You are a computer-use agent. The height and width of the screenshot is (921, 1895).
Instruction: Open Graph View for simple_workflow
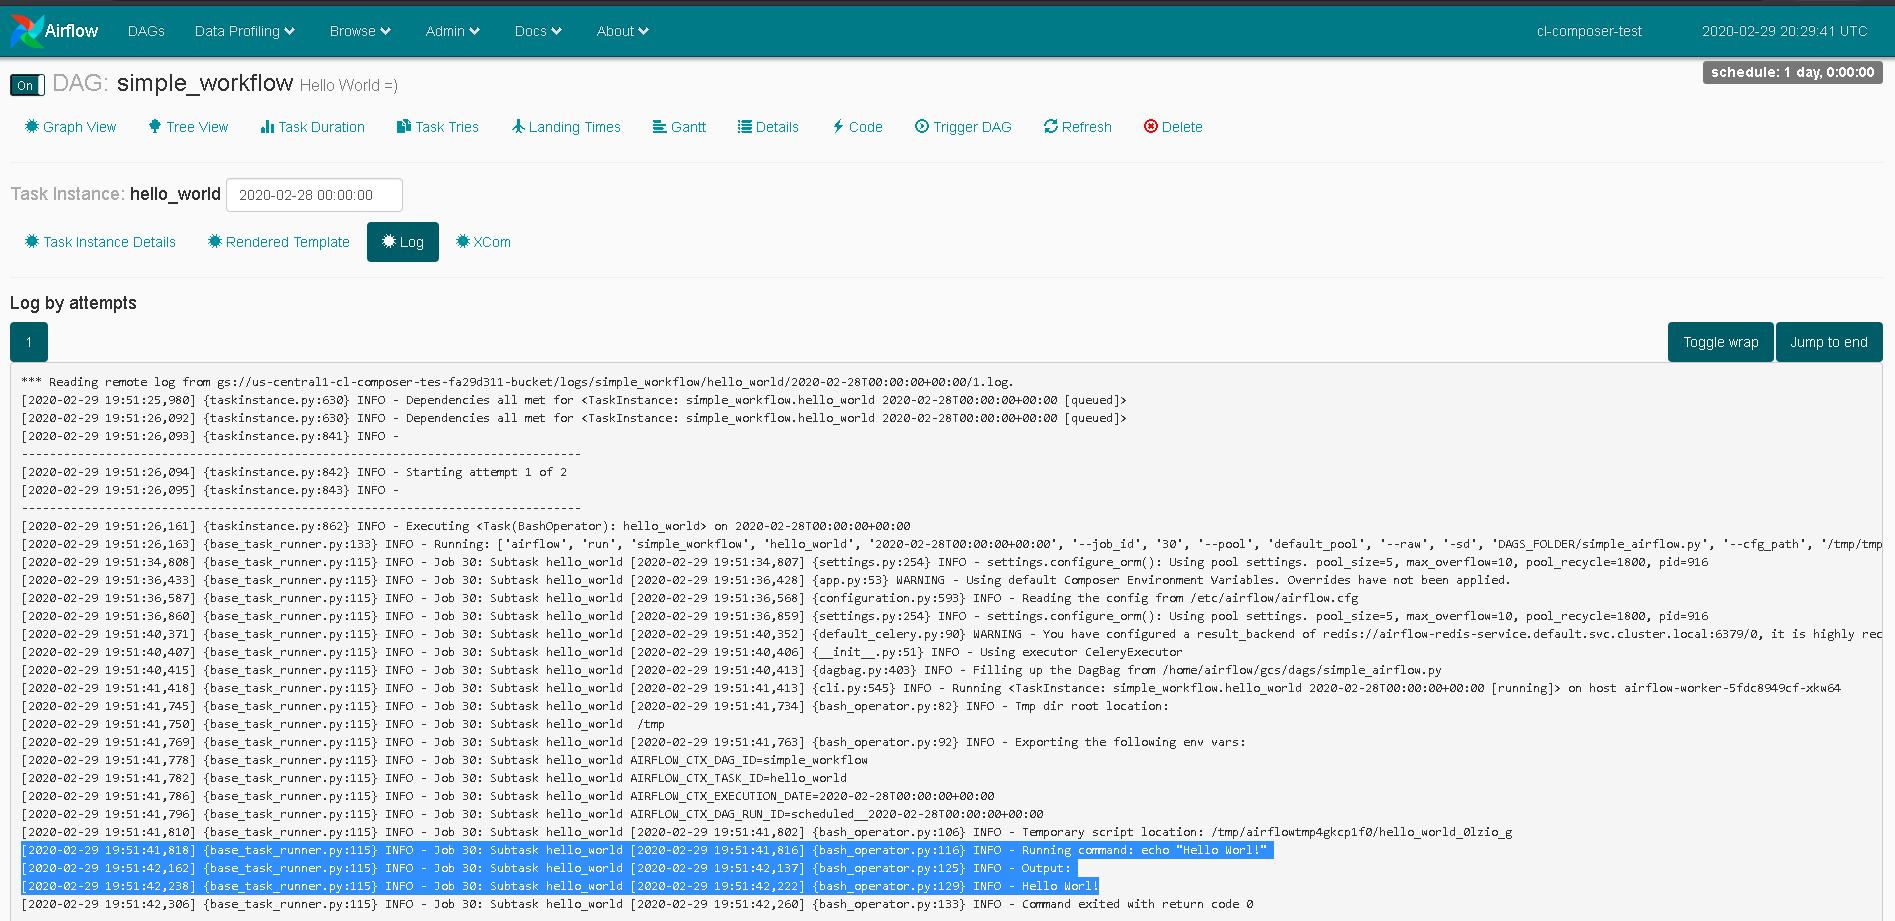[69, 126]
